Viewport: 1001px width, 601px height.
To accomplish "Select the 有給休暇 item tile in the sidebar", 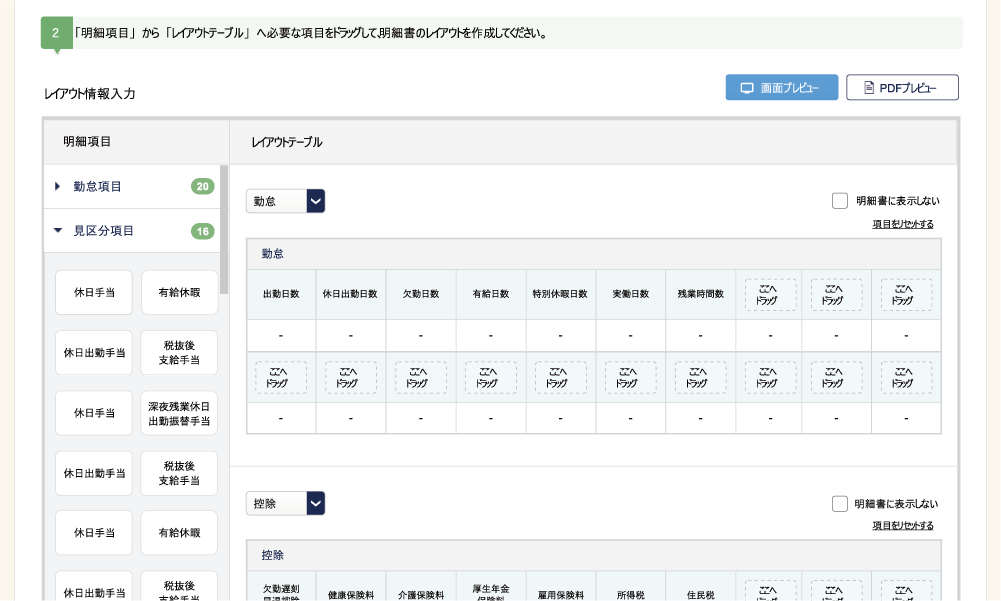I will click(x=179, y=292).
